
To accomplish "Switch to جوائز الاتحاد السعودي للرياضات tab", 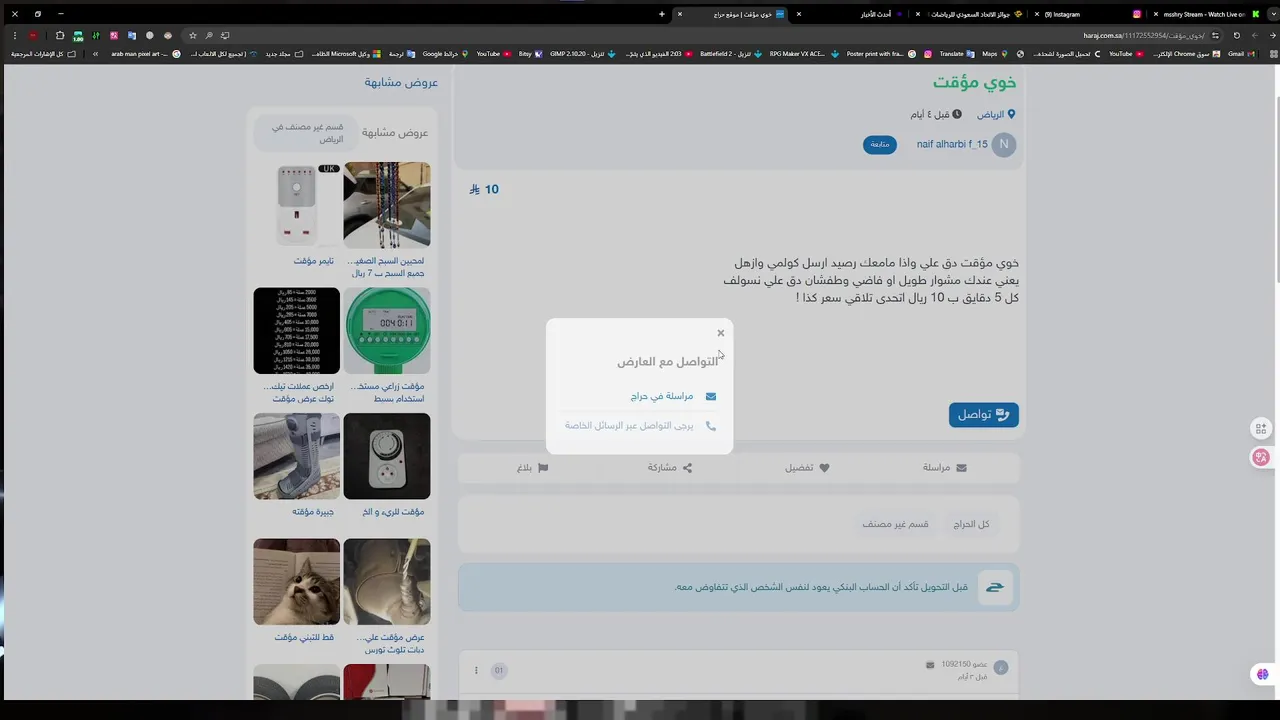I will click(x=970, y=14).
